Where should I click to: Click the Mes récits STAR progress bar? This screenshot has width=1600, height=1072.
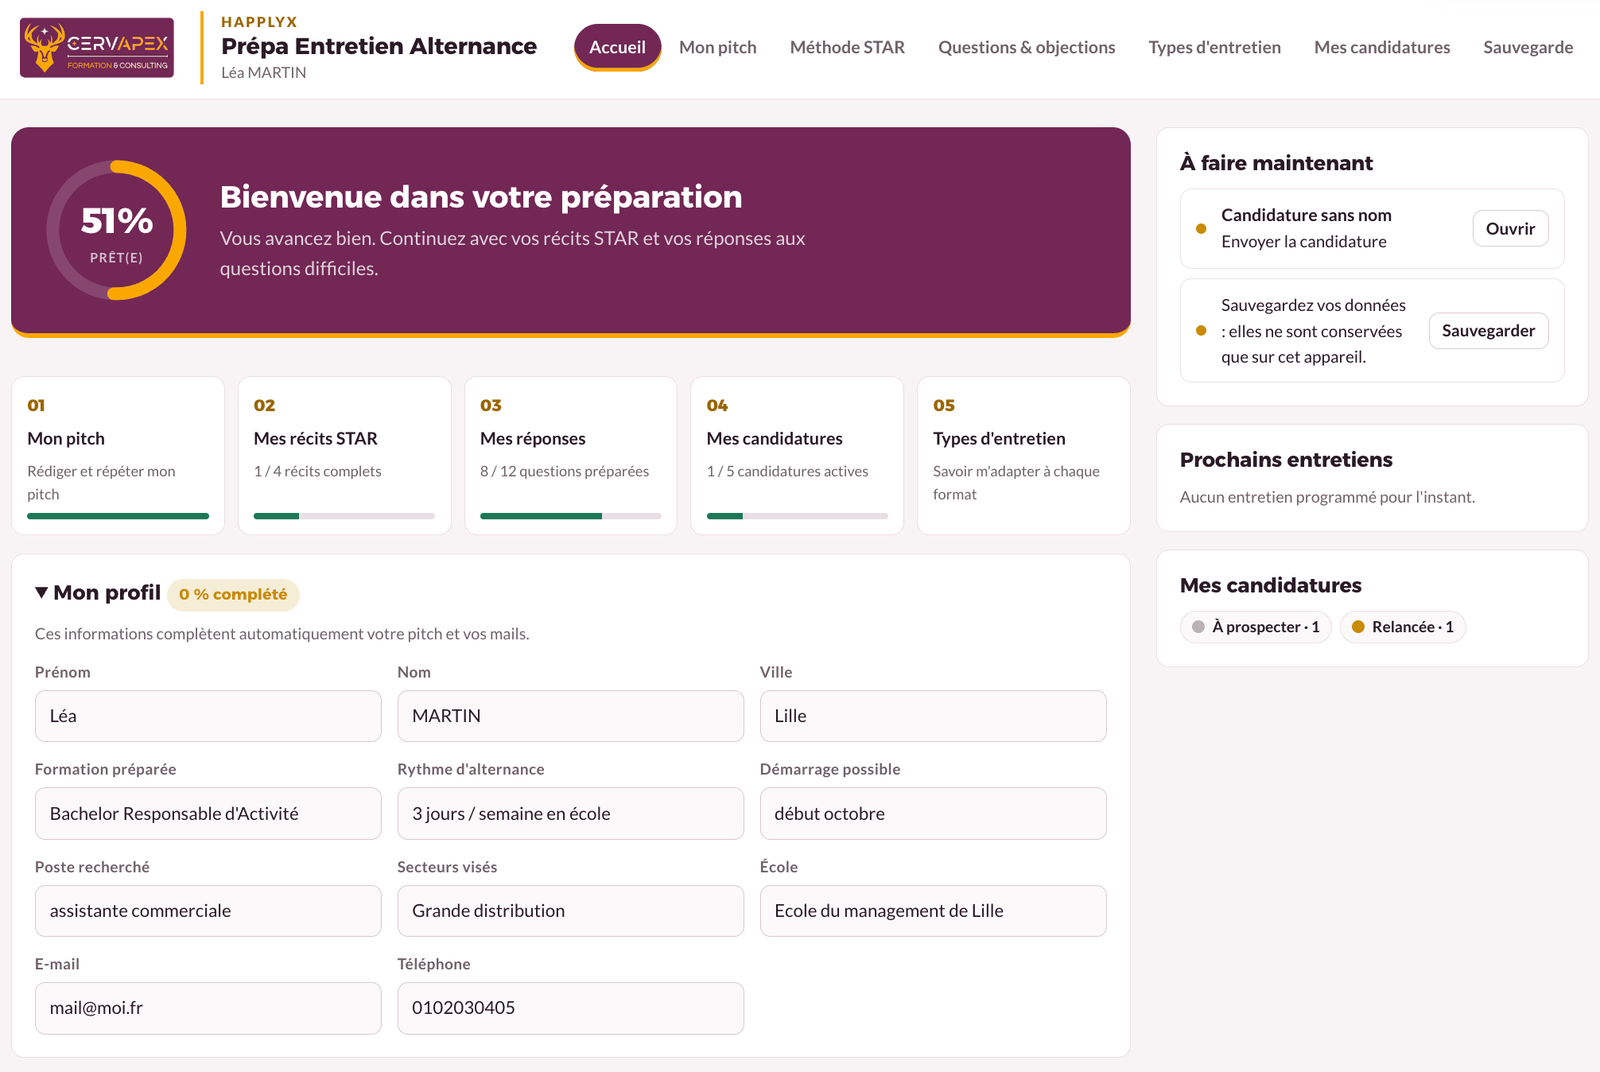[344, 516]
